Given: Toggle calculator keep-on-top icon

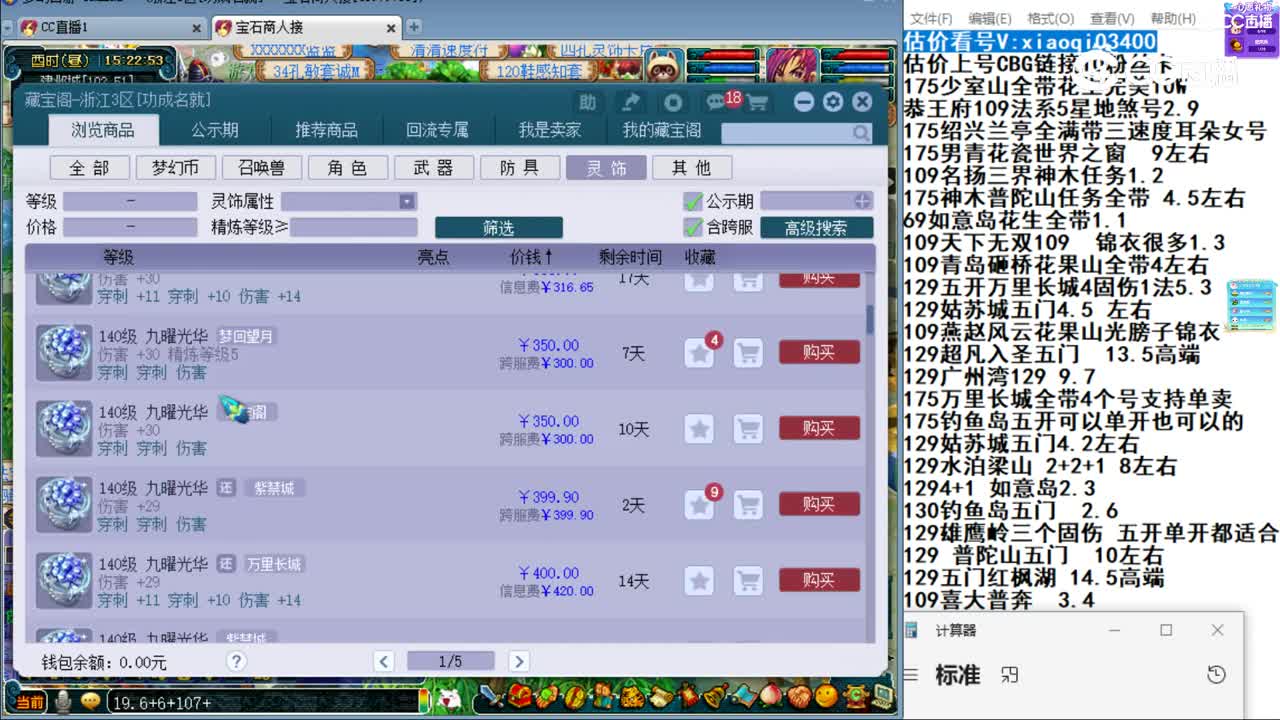Looking at the screenshot, I should [x=1010, y=675].
